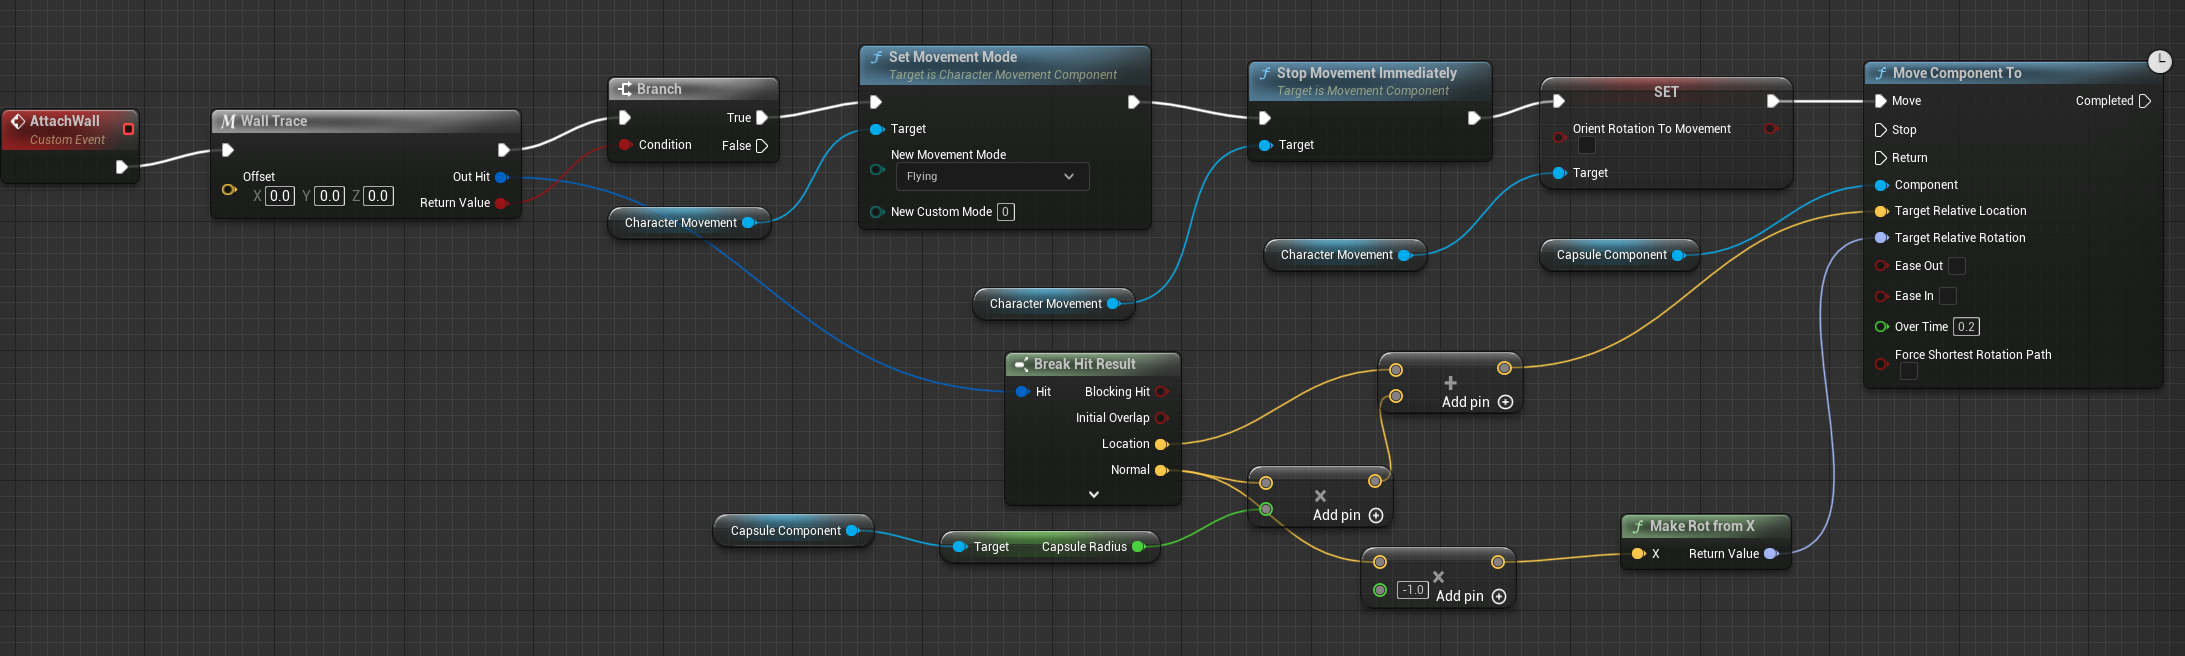Click the Capsule Radius getter Target pin
The height and width of the screenshot is (656, 2185).
959,547
